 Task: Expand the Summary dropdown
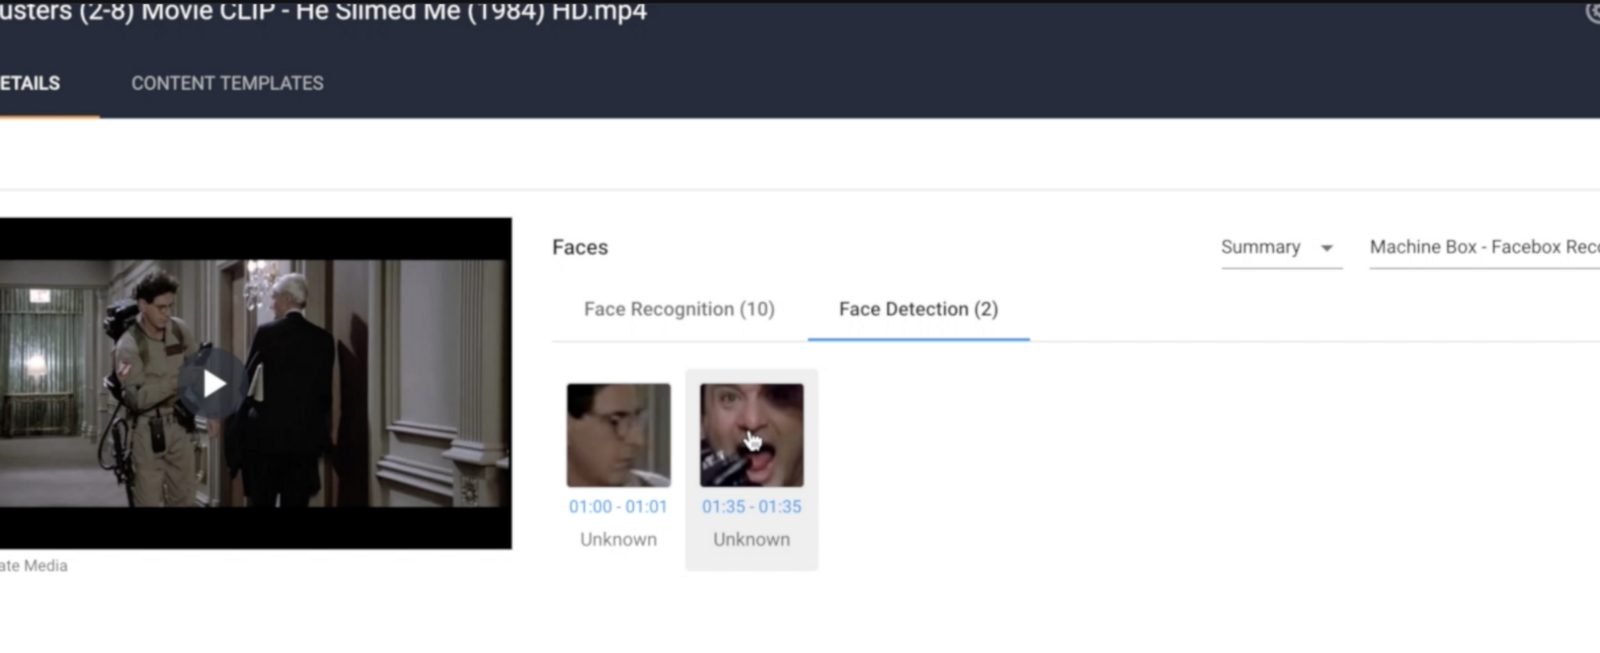point(1280,247)
